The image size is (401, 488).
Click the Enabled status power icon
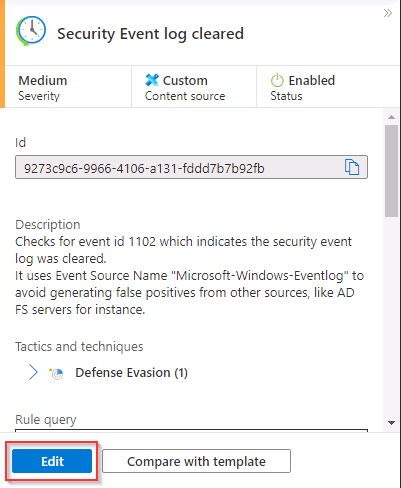(x=277, y=80)
